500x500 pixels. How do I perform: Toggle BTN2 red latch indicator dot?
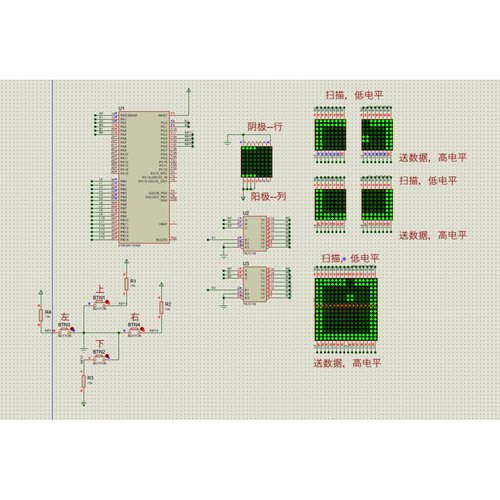[107, 357]
